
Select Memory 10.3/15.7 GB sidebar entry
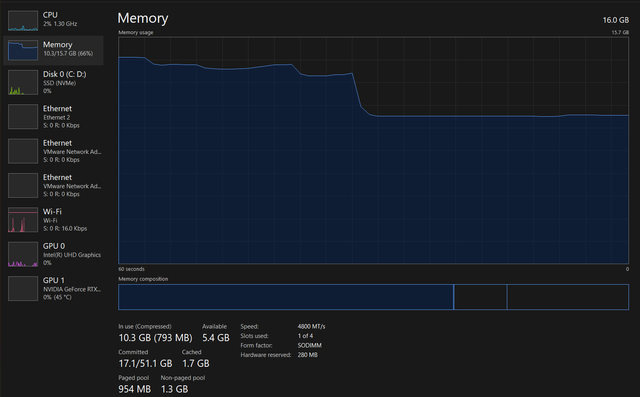pyautogui.click(x=53, y=50)
